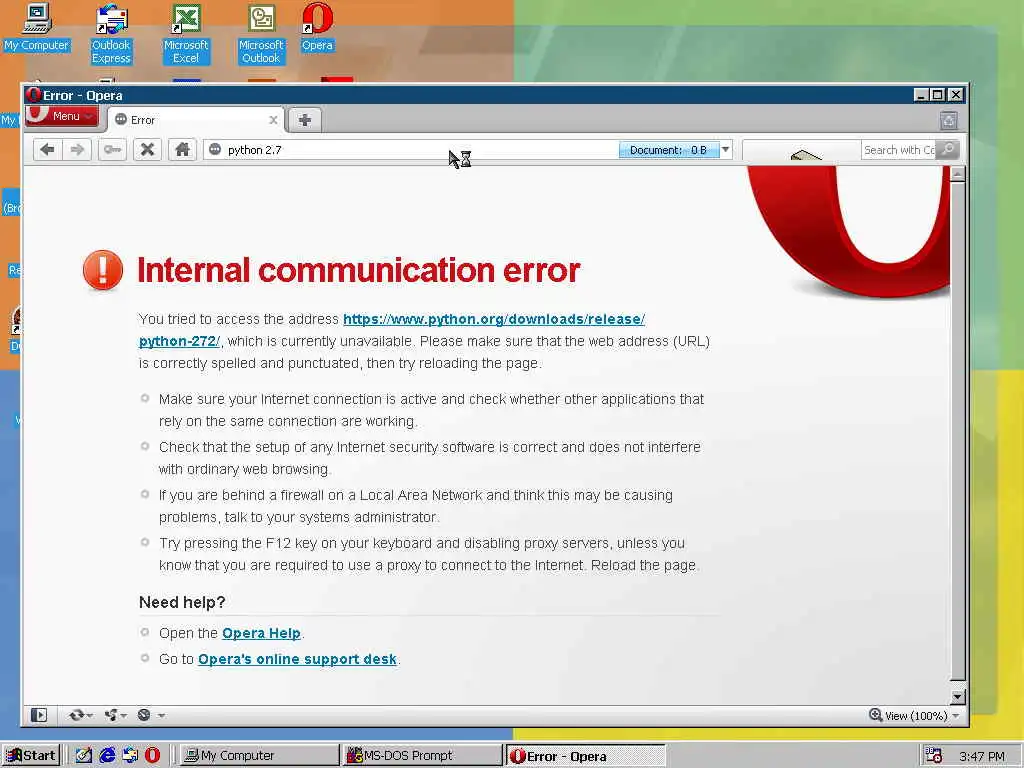Open Opera's online support desk link

click(x=297, y=659)
